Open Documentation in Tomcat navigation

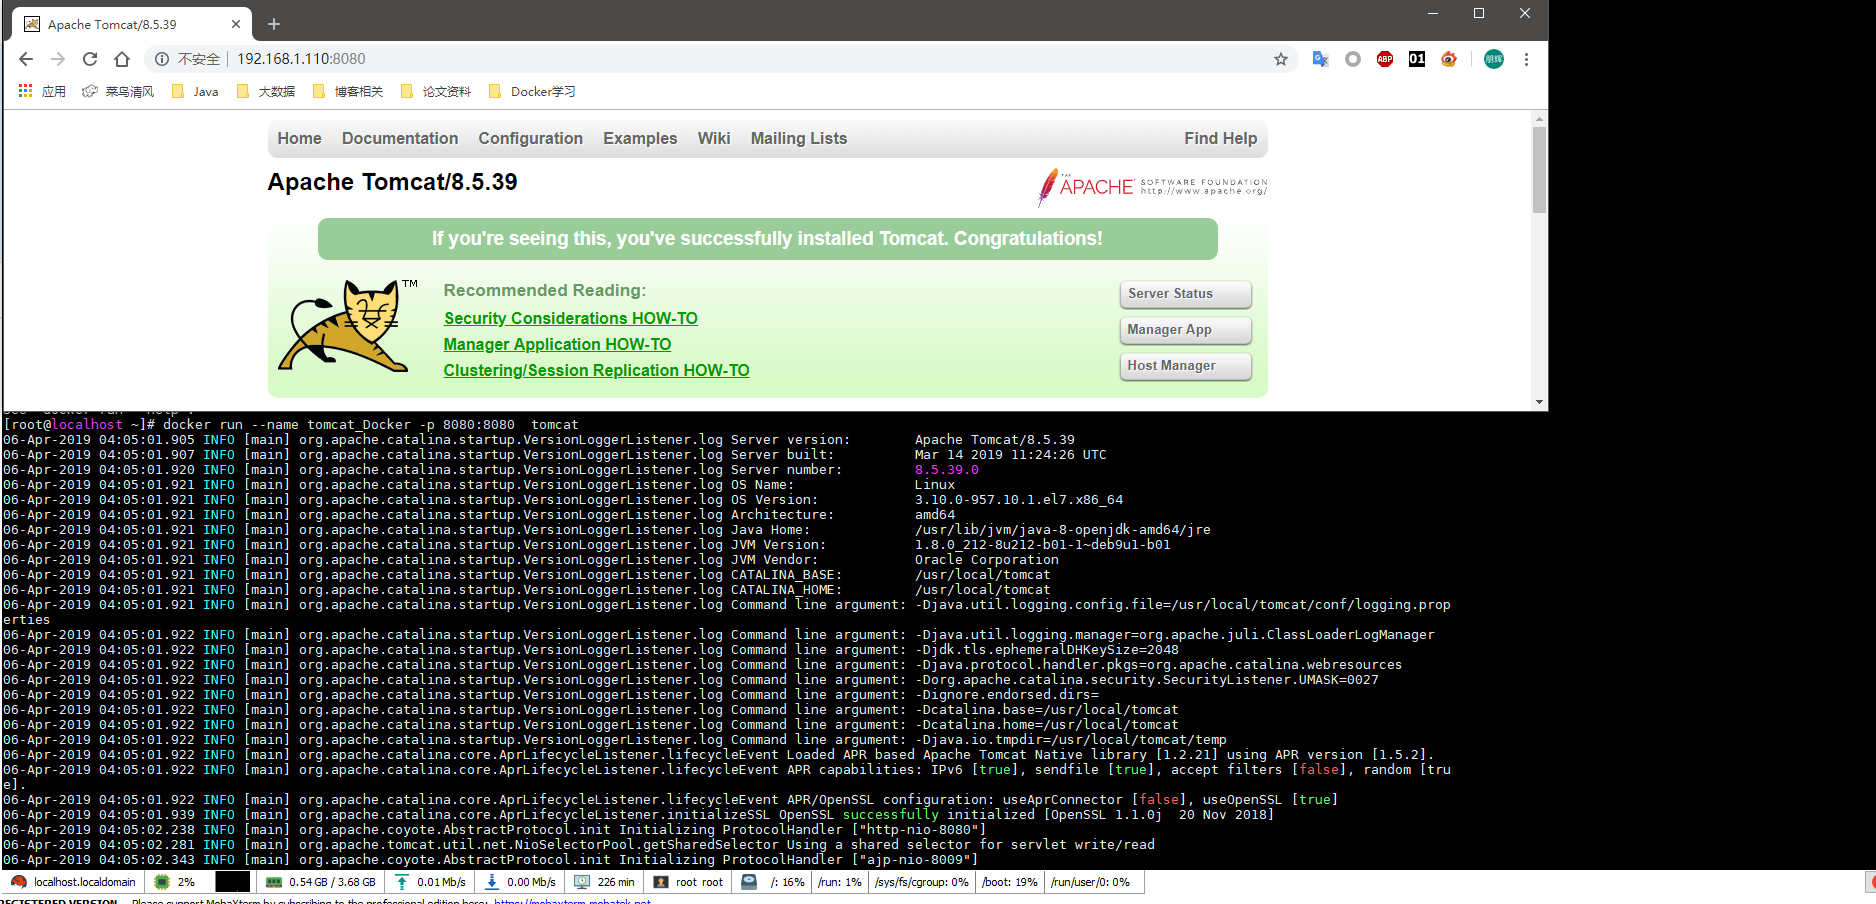click(400, 138)
